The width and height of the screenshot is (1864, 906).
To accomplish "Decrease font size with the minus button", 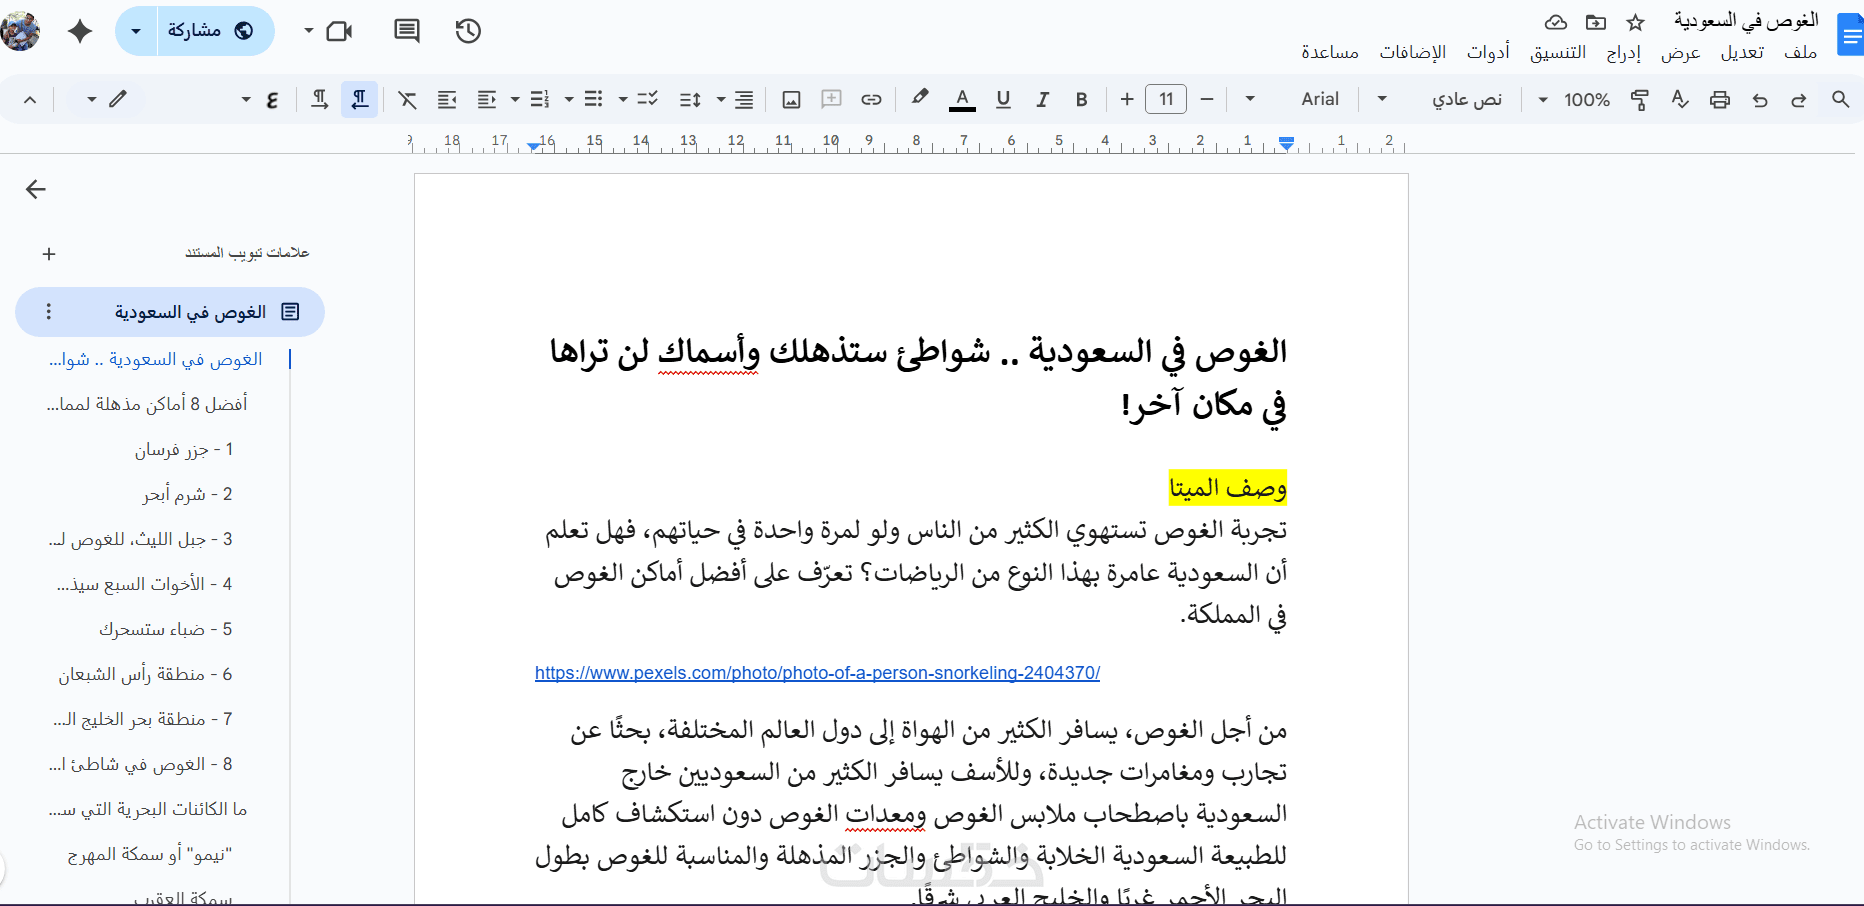I will [x=1207, y=99].
